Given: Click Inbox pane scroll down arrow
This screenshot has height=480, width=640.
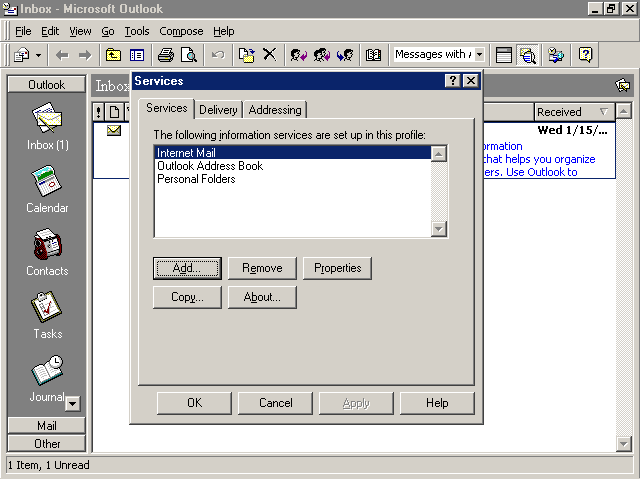Looking at the screenshot, I should click(624, 443).
